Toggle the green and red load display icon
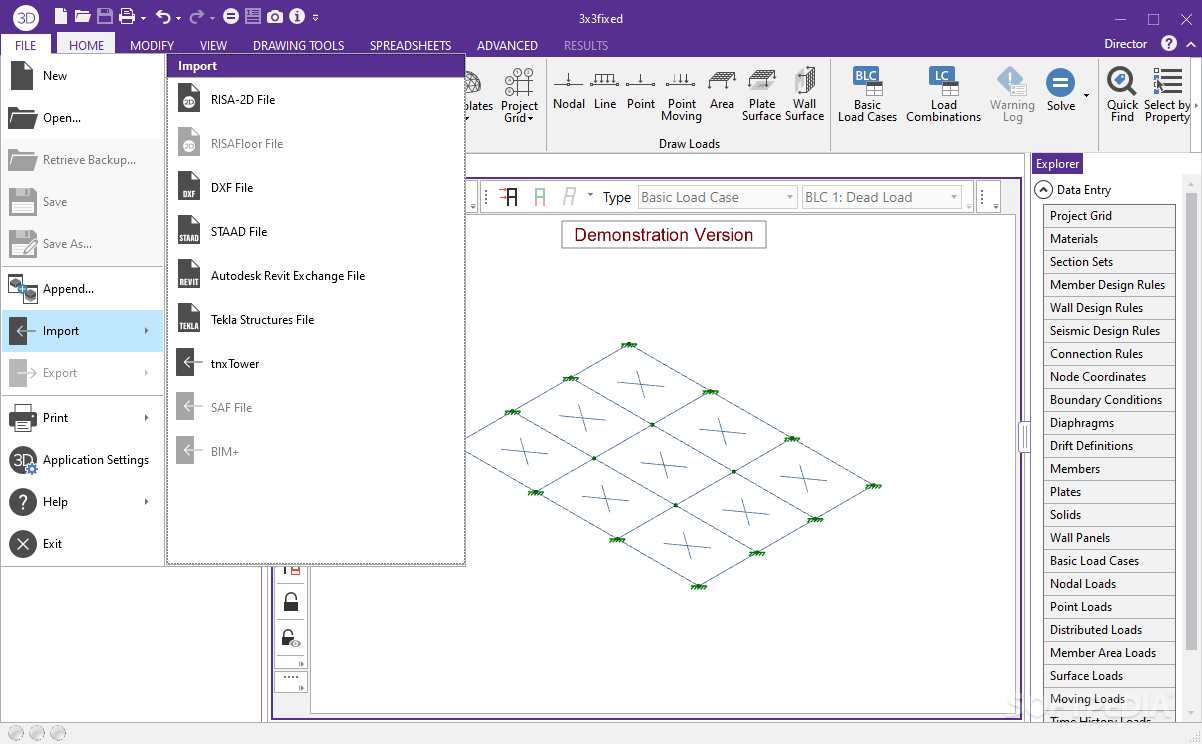1202x744 pixels. point(540,197)
